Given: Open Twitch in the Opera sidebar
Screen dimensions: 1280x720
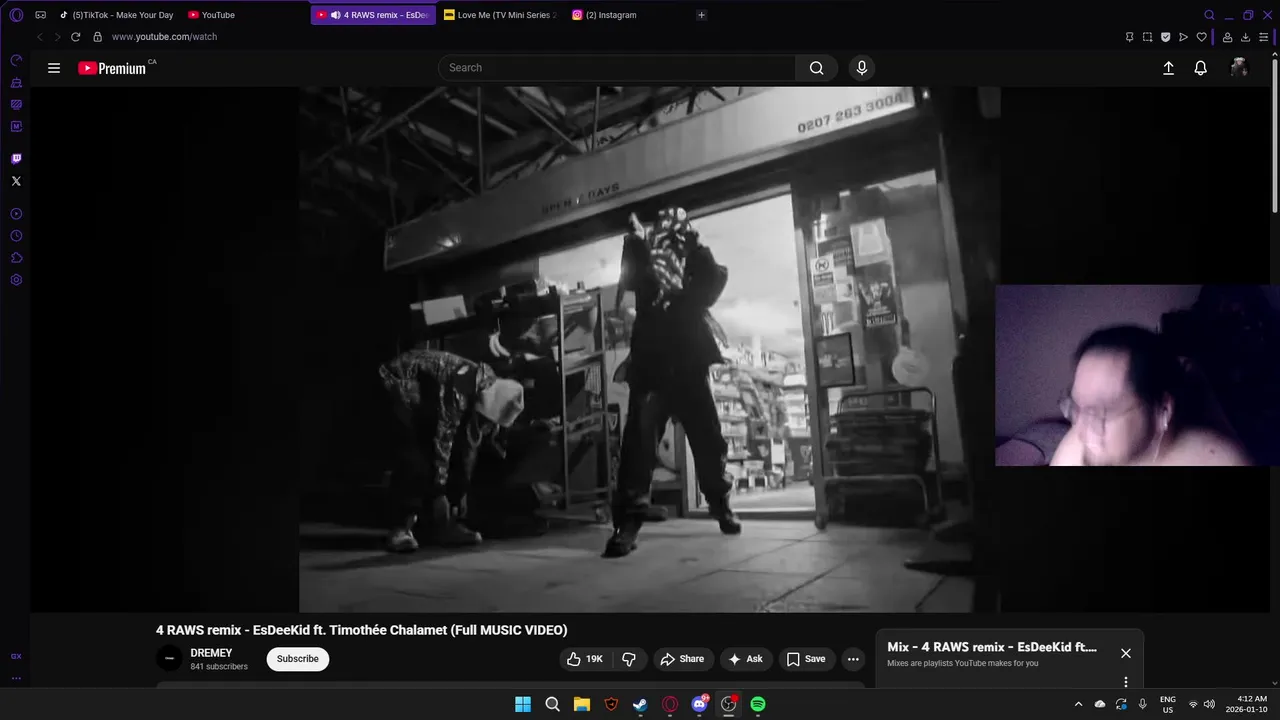Looking at the screenshot, I should [x=16, y=159].
